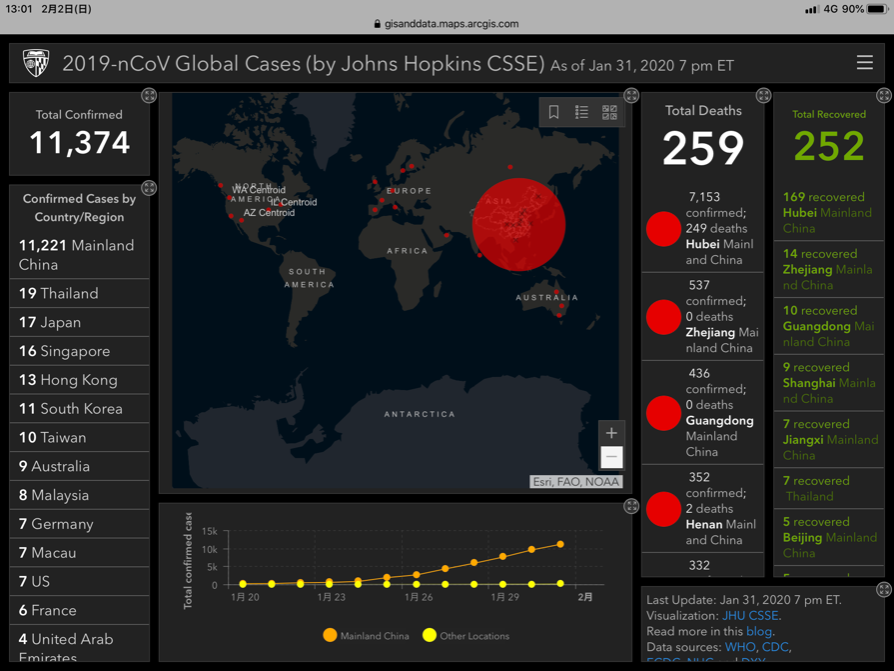Select the 10 recovered Guangdong entry
The image size is (894, 671).
click(x=829, y=326)
